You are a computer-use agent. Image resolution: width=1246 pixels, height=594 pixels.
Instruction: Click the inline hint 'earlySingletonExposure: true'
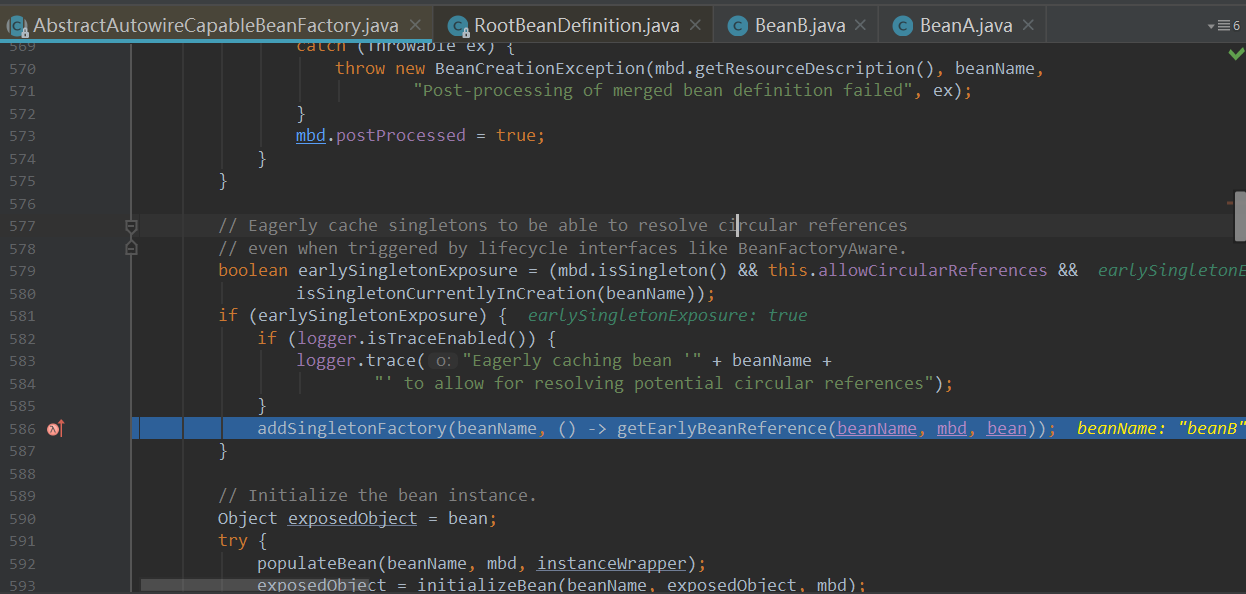pos(667,315)
